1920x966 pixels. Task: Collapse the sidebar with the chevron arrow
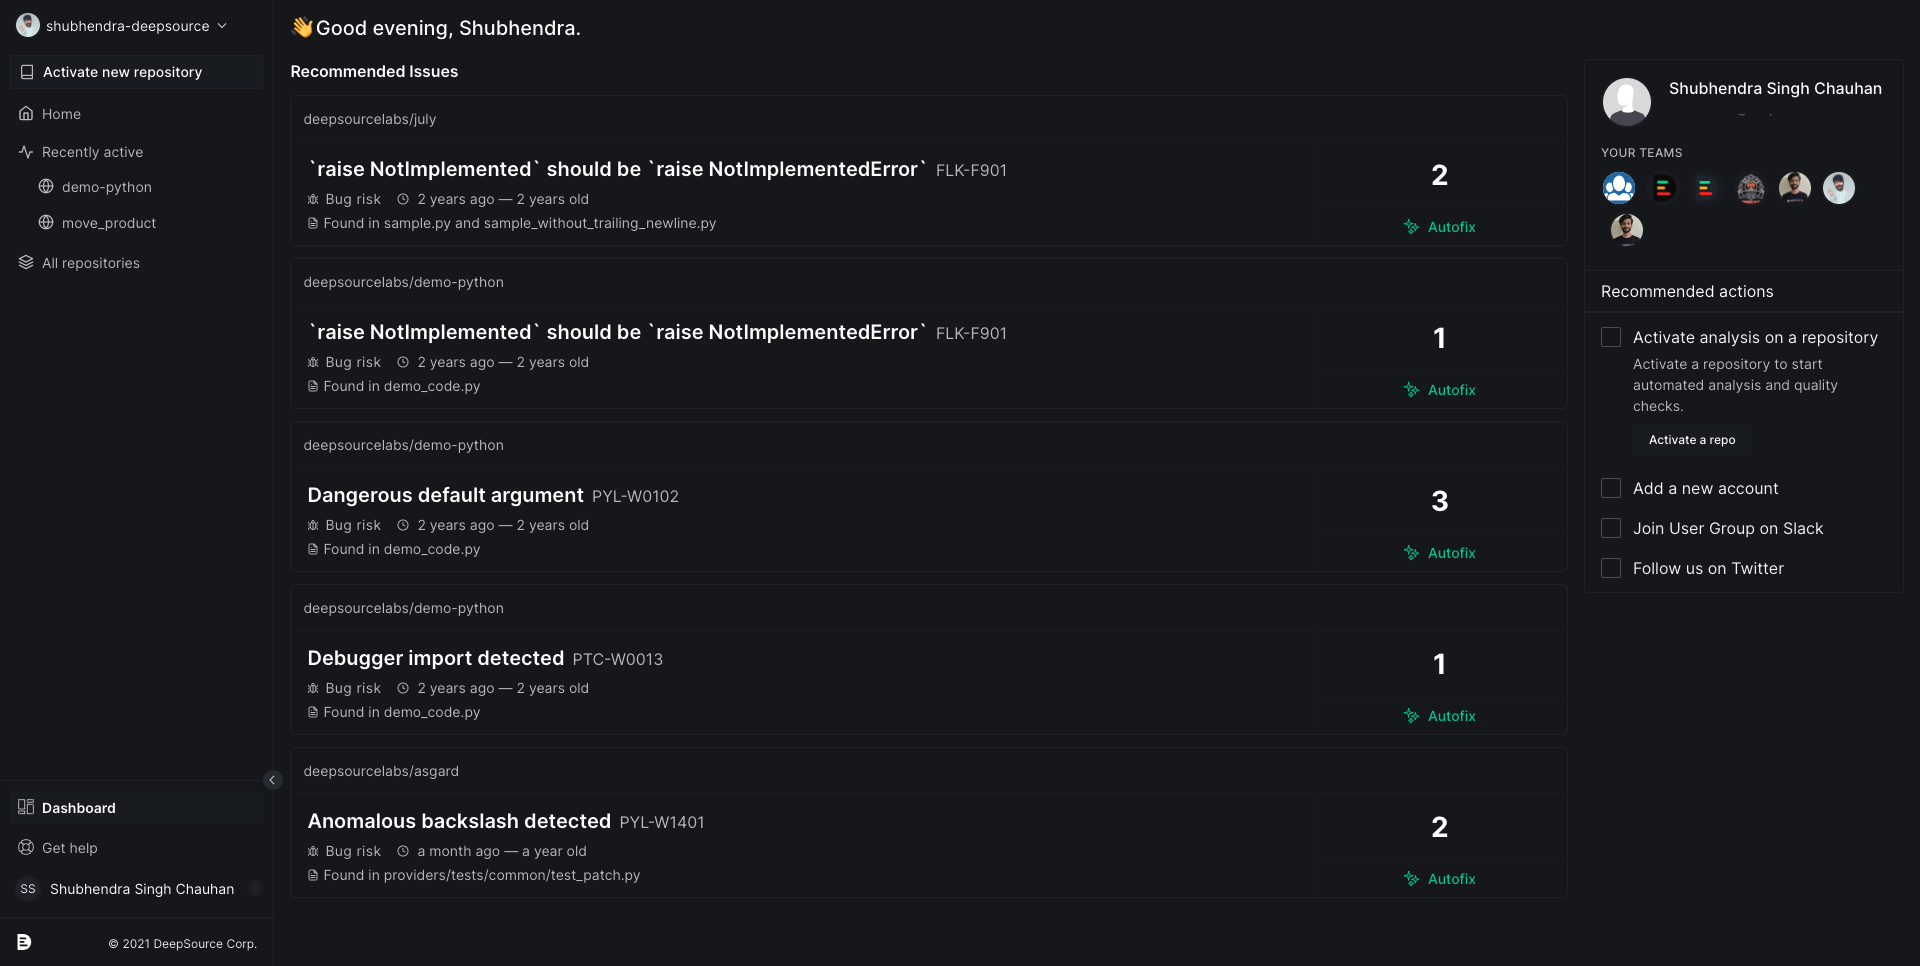click(271, 780)
